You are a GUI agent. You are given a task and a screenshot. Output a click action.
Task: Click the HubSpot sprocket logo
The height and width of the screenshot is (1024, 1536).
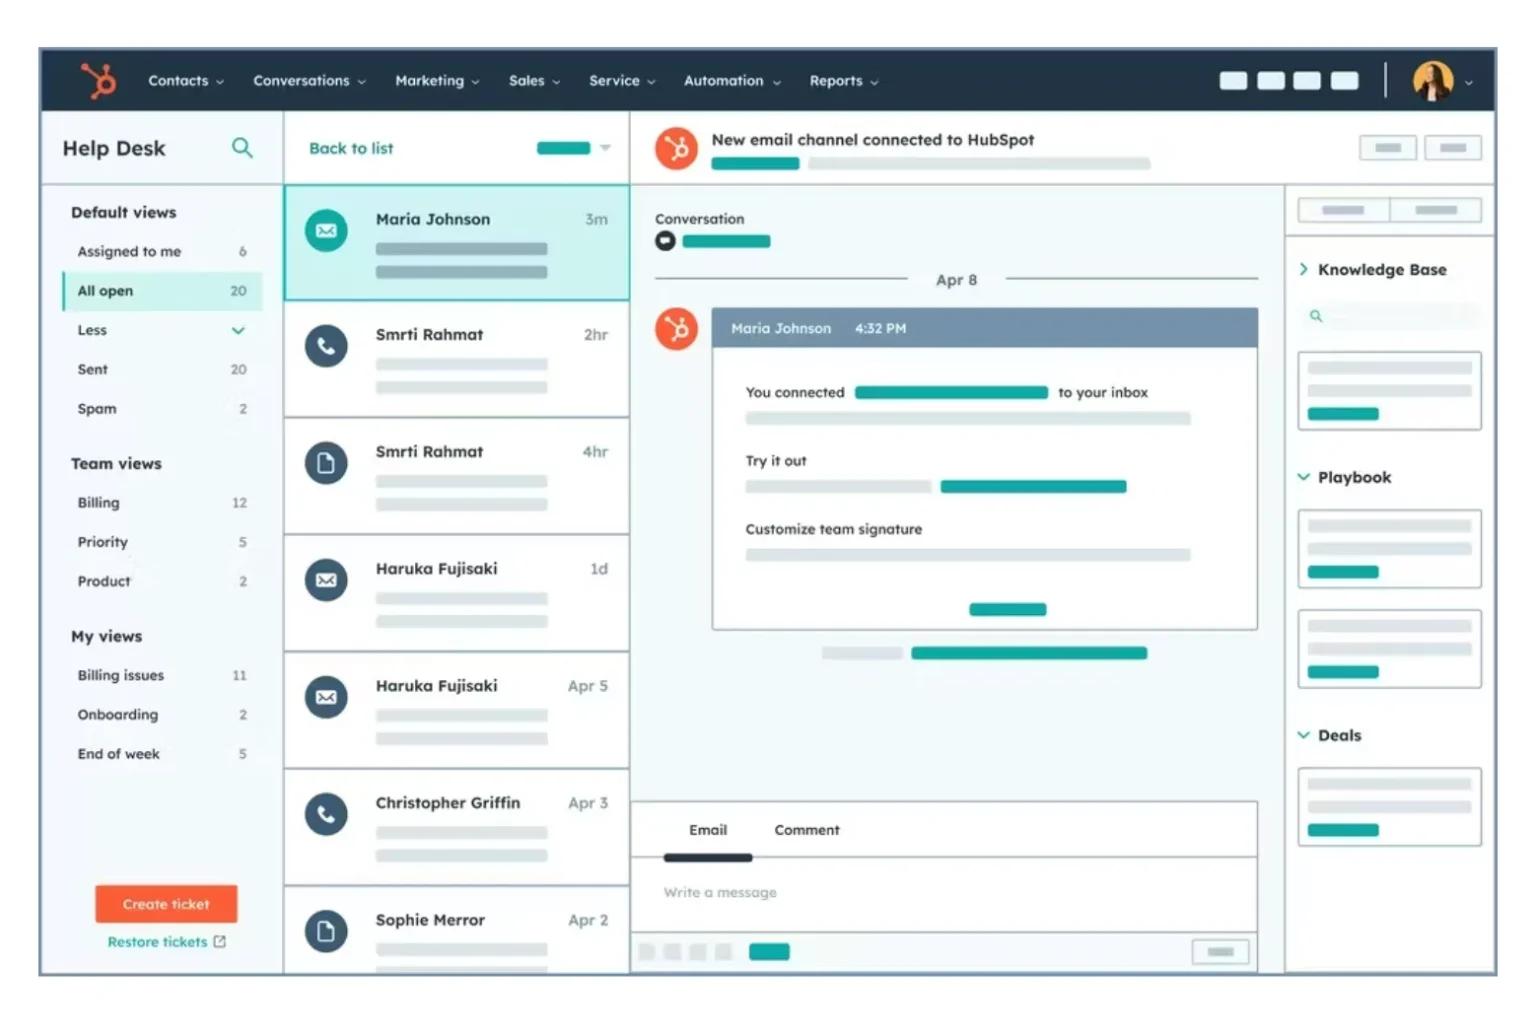tap(98, 81)
